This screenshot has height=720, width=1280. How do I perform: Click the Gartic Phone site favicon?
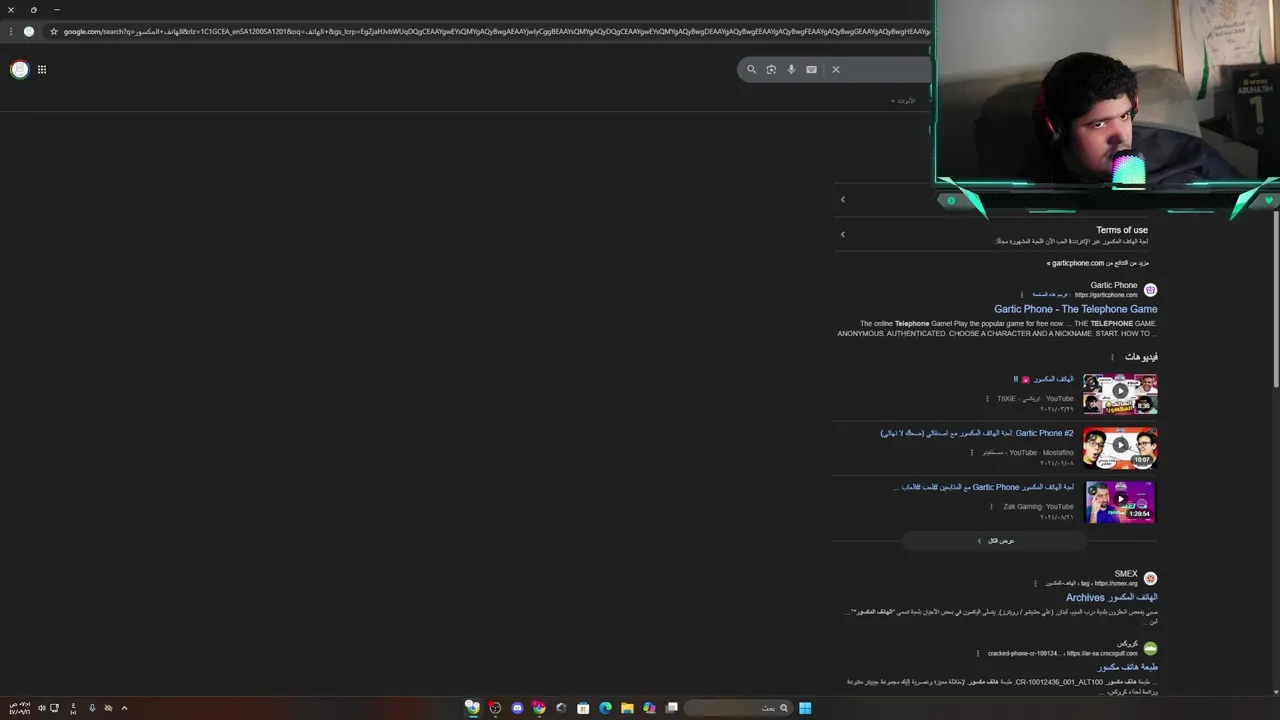[x=1150, y=290]
